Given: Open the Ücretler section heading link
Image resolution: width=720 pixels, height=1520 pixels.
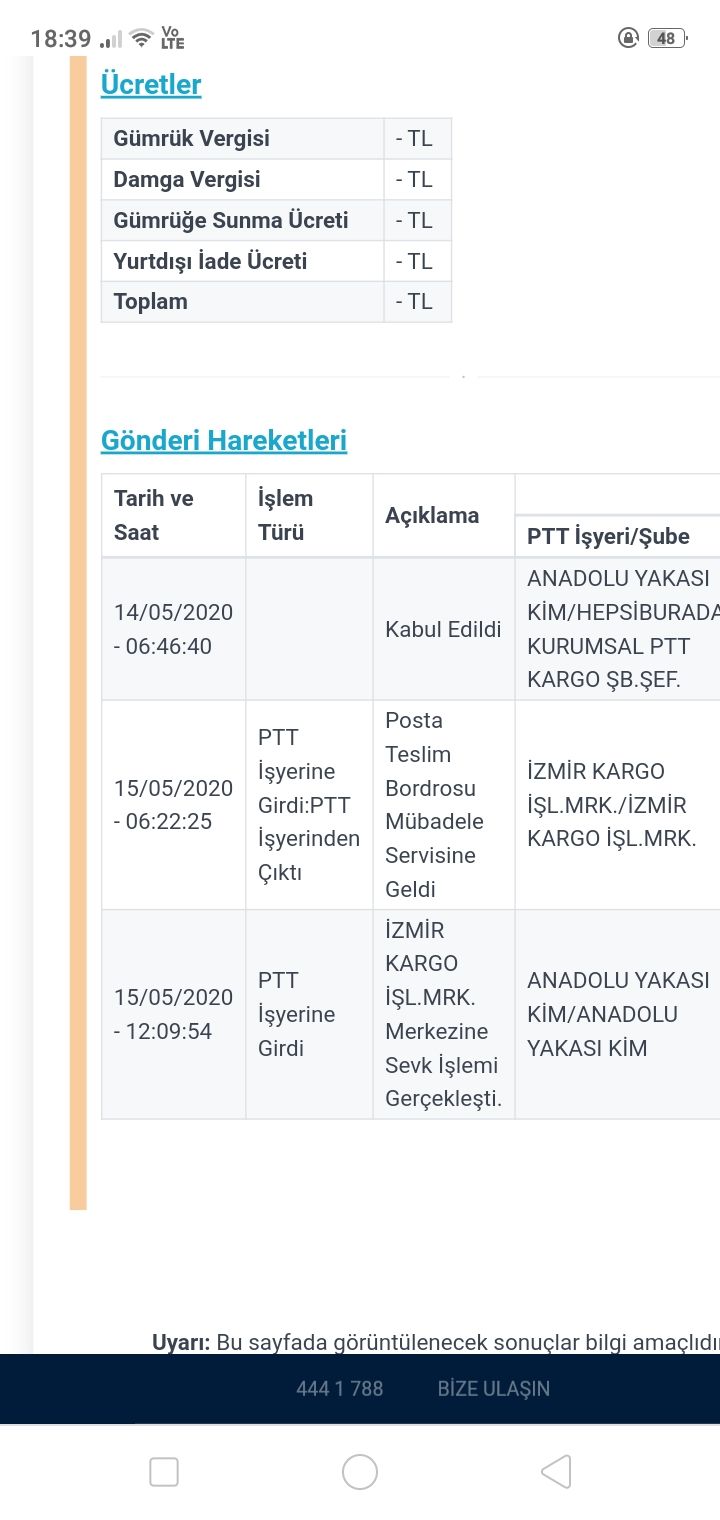Looking at the screenshot, I should click(151, 85).
